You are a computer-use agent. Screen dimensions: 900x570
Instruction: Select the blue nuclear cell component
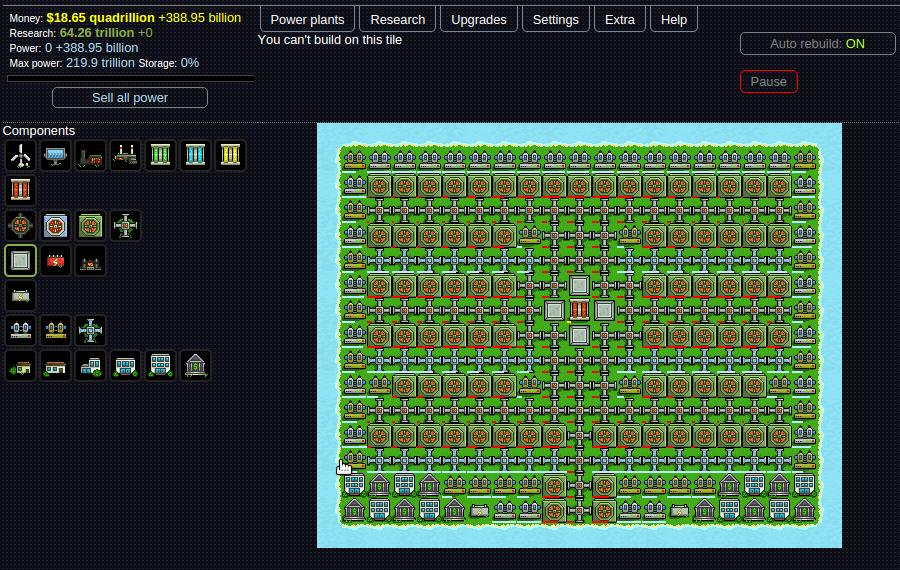click(196, 156)
